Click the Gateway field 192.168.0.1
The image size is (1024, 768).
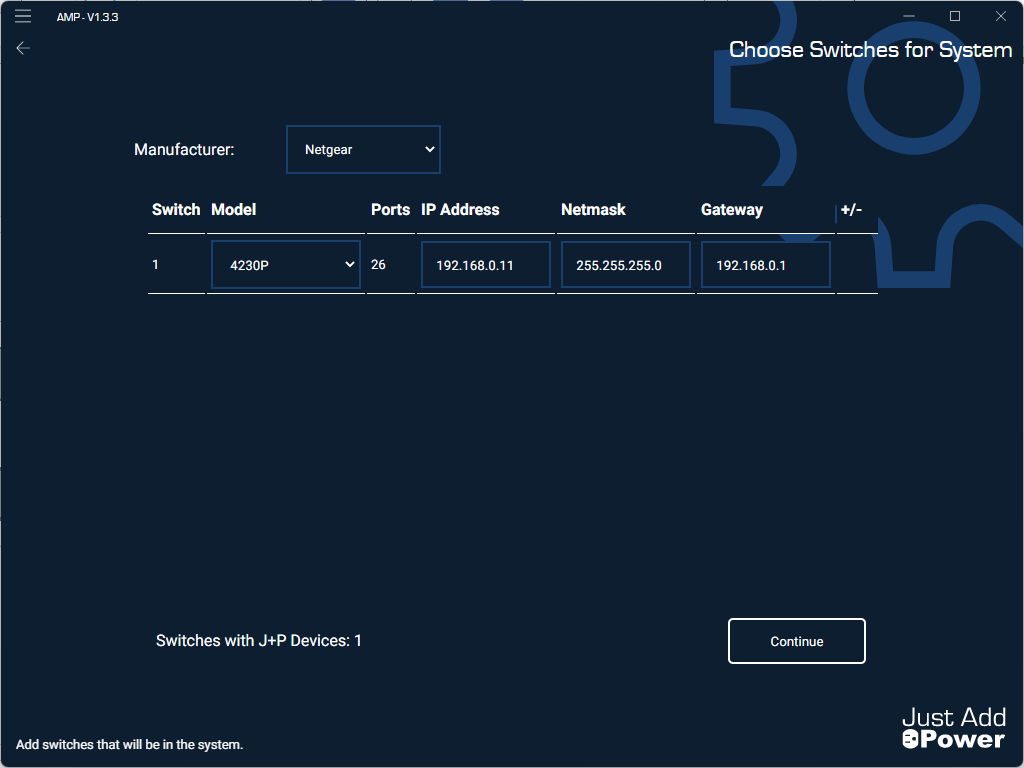tap(765, 264)
